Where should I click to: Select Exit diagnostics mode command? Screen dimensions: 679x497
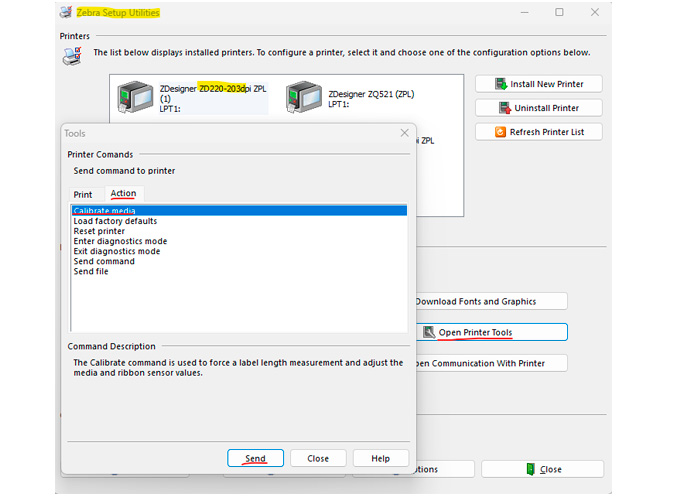coord(239,251)
